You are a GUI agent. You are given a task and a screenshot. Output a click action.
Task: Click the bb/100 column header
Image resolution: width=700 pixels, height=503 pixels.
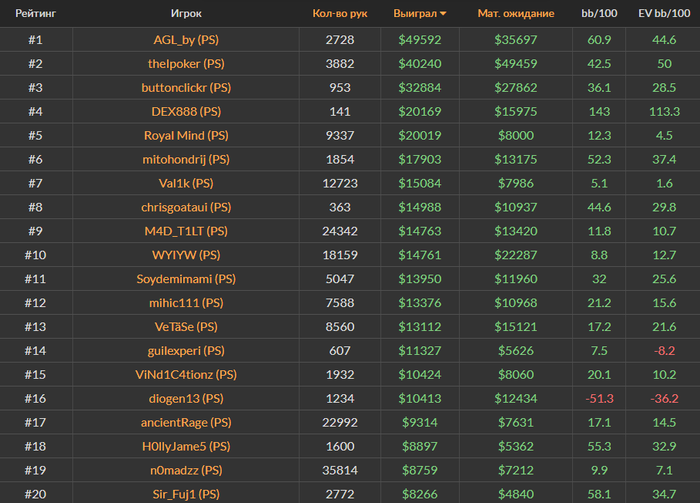[600, 14]
